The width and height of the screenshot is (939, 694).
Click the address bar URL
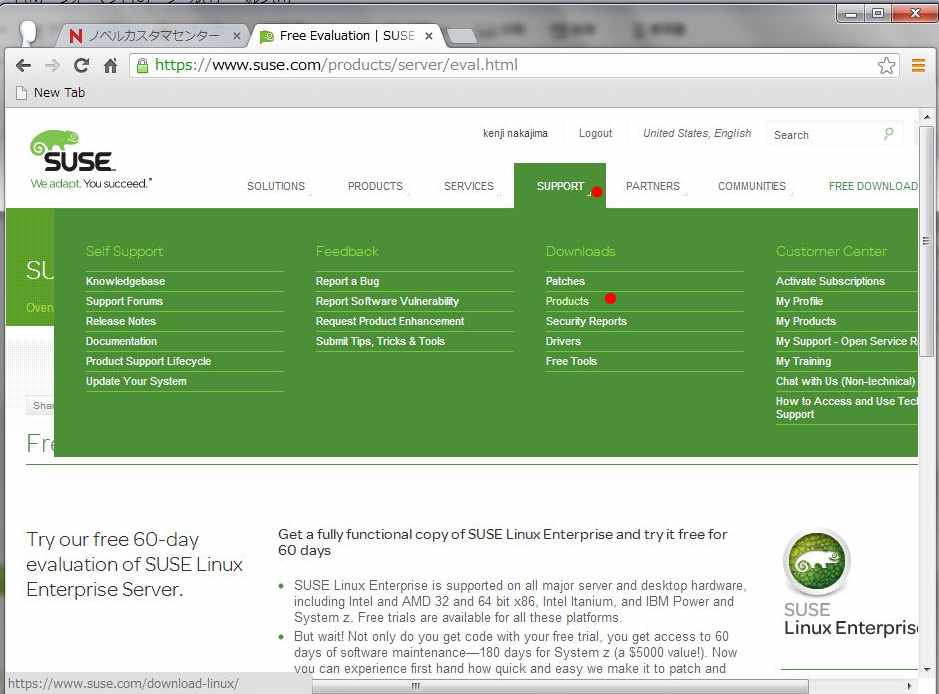tap(335, 65)
